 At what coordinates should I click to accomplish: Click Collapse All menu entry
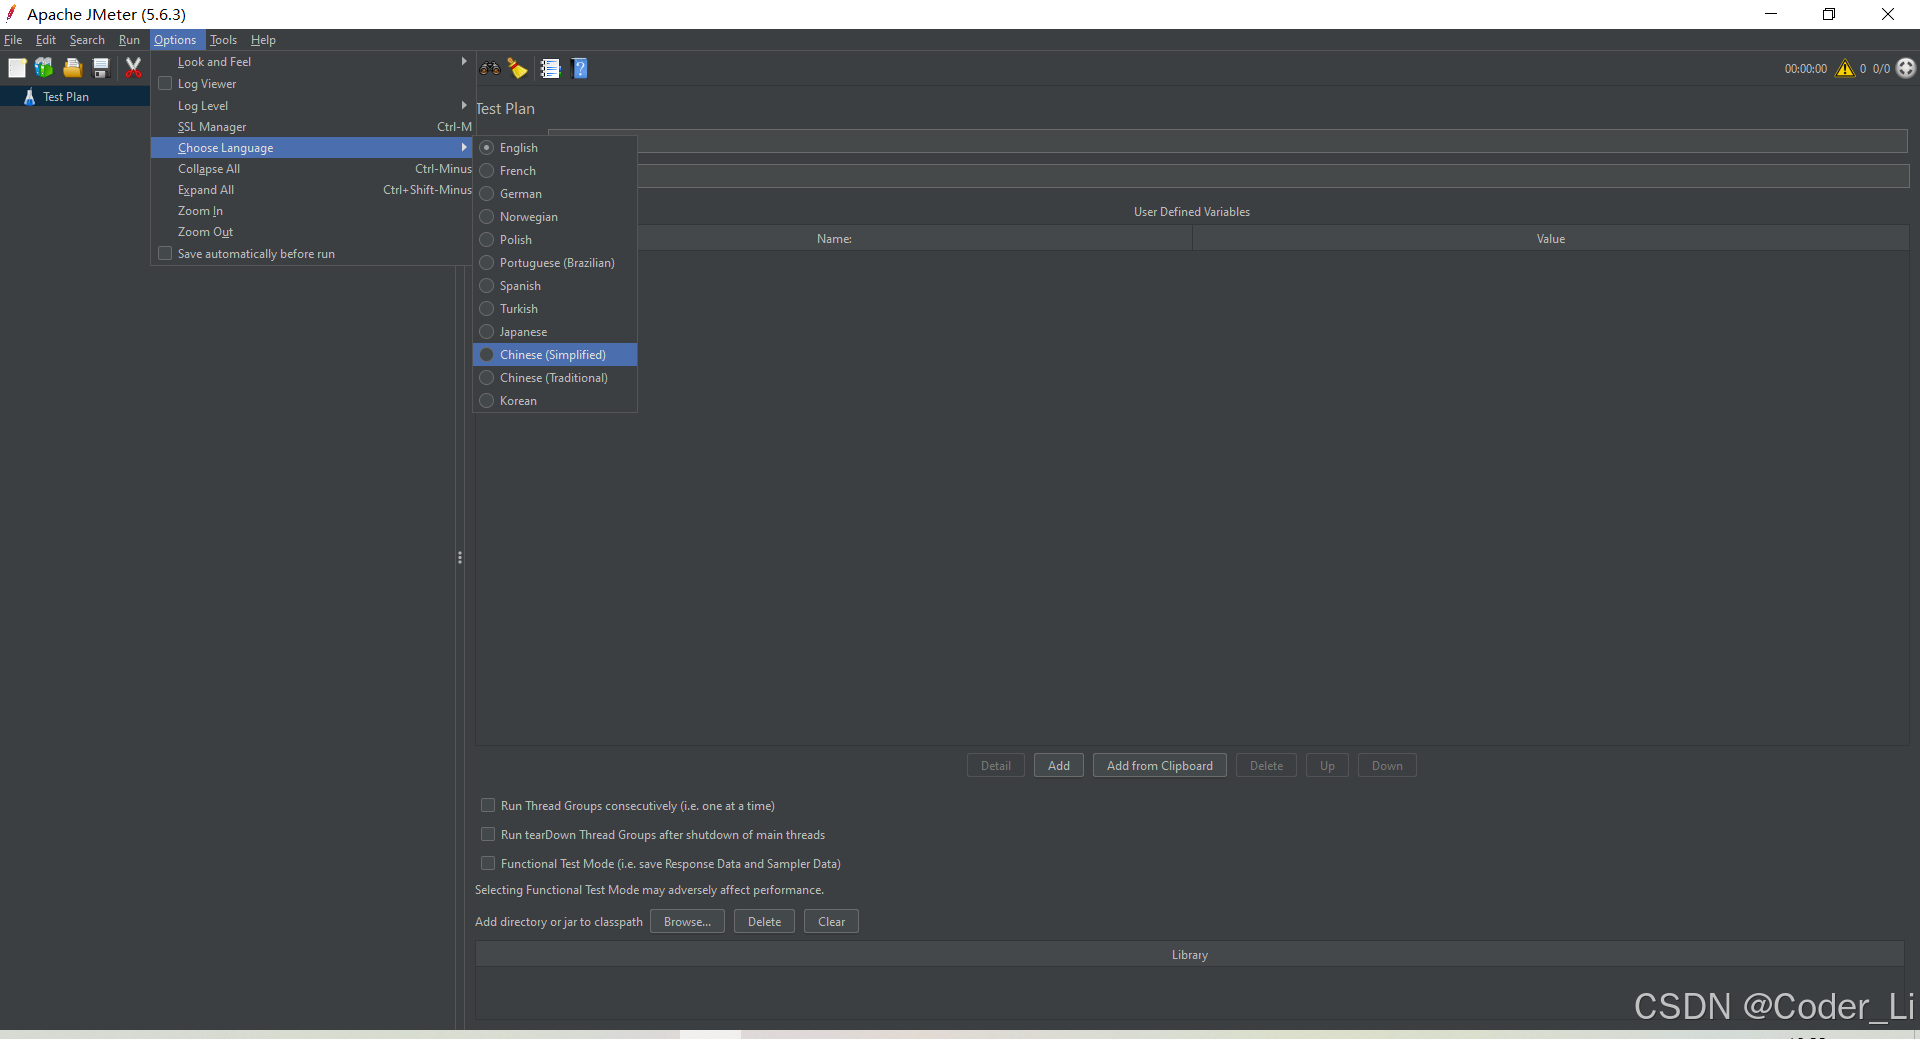[311, 169]
